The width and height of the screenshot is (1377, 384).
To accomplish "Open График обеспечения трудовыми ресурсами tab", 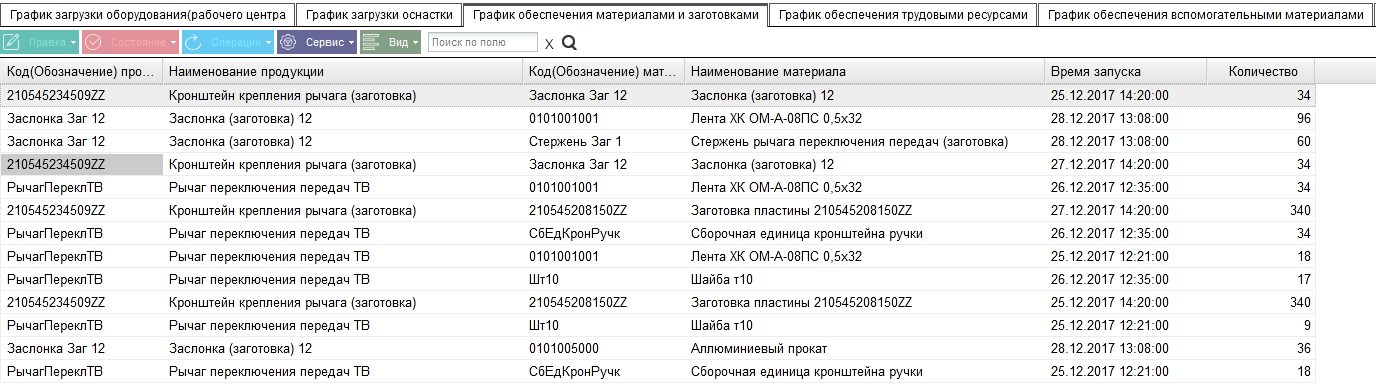I will (x=902, y=15).
